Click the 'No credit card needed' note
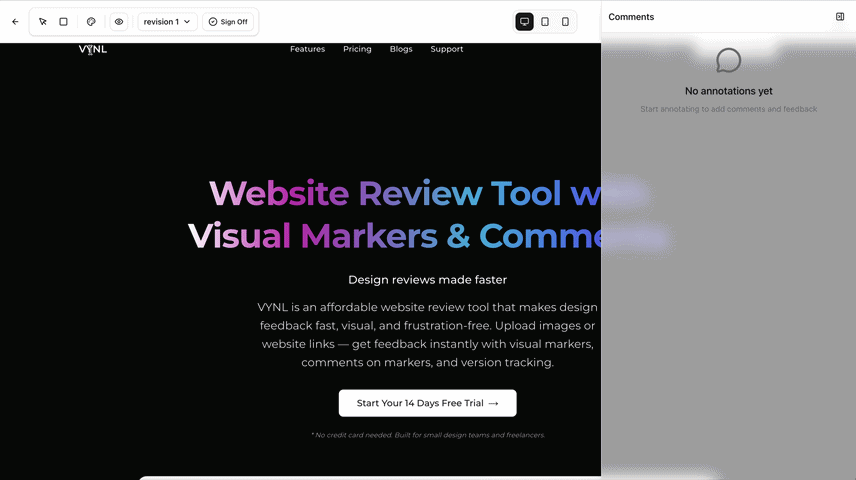Viewport: 856px width, 480px height. point(427,435)
